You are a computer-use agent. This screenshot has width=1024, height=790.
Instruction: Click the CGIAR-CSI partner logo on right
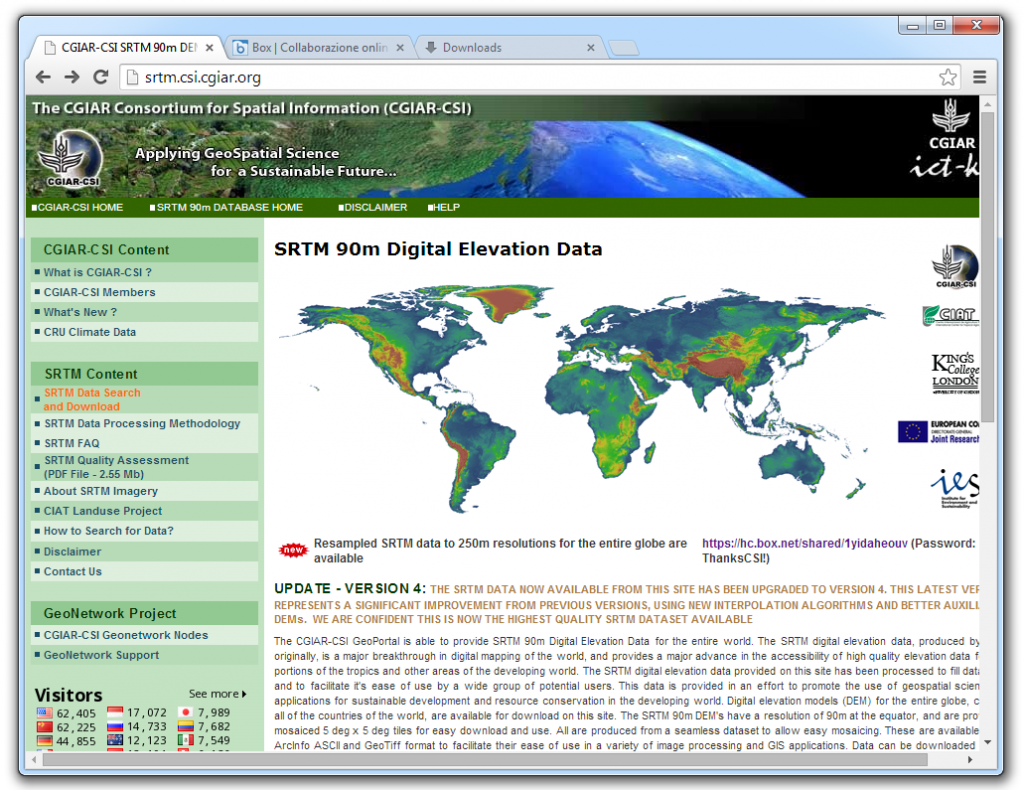[x=955, y=266]
